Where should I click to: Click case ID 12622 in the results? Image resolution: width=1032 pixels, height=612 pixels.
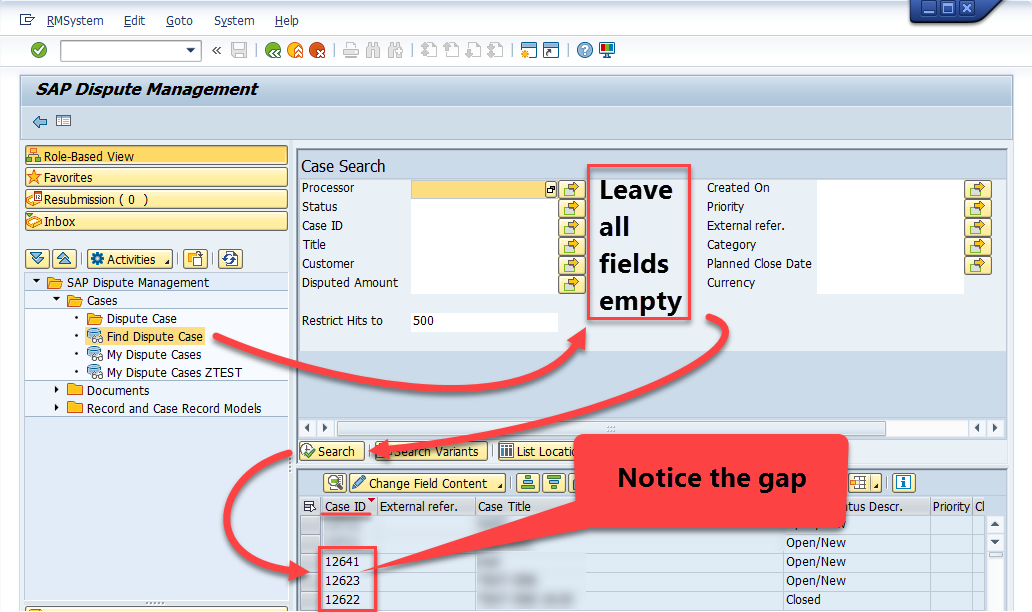[x=342, y=599]
